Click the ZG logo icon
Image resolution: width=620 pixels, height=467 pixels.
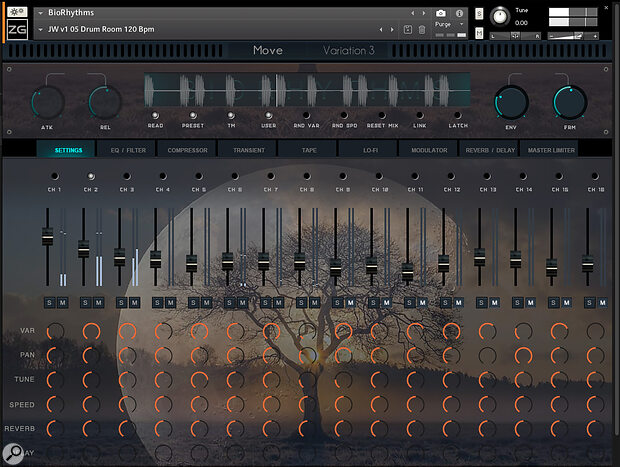point(17,29)
